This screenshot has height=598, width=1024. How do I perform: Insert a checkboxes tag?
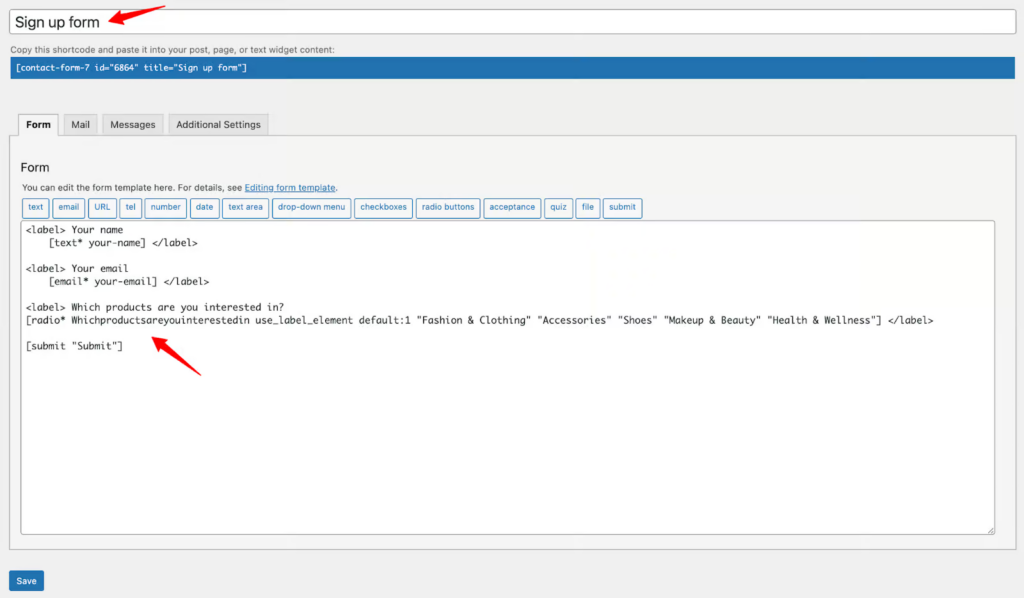pyautogui.click(x=383, y=208)
